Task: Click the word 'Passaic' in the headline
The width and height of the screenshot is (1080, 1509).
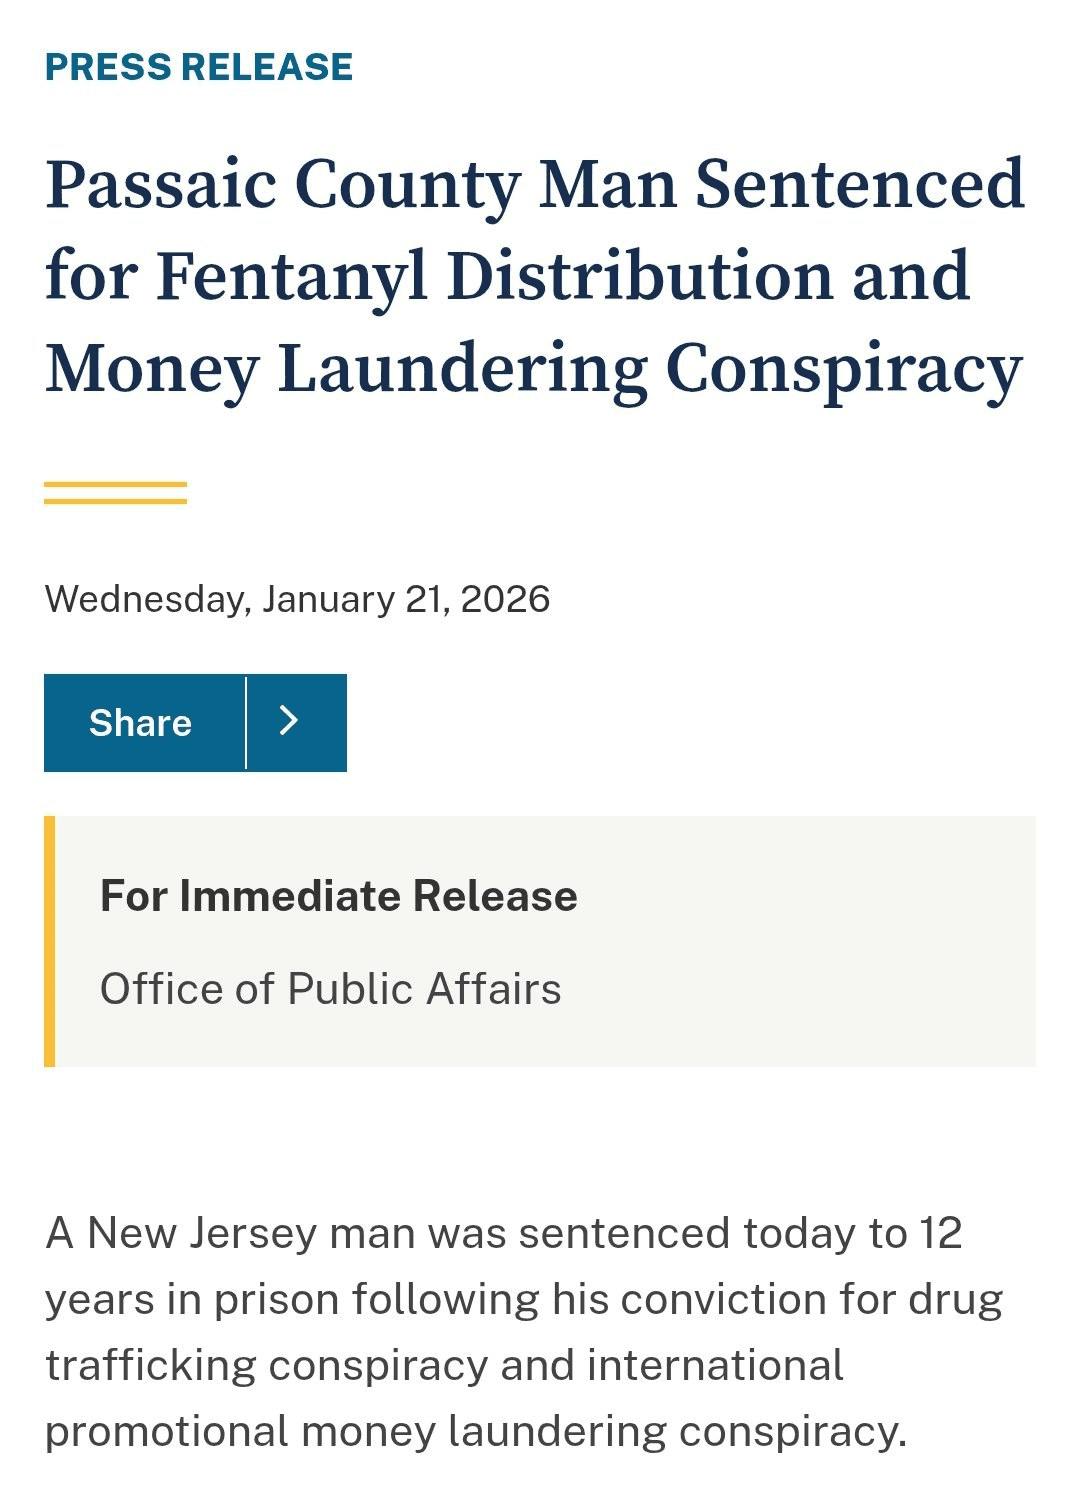Action: pyautogui.click(x=161, y=185)
